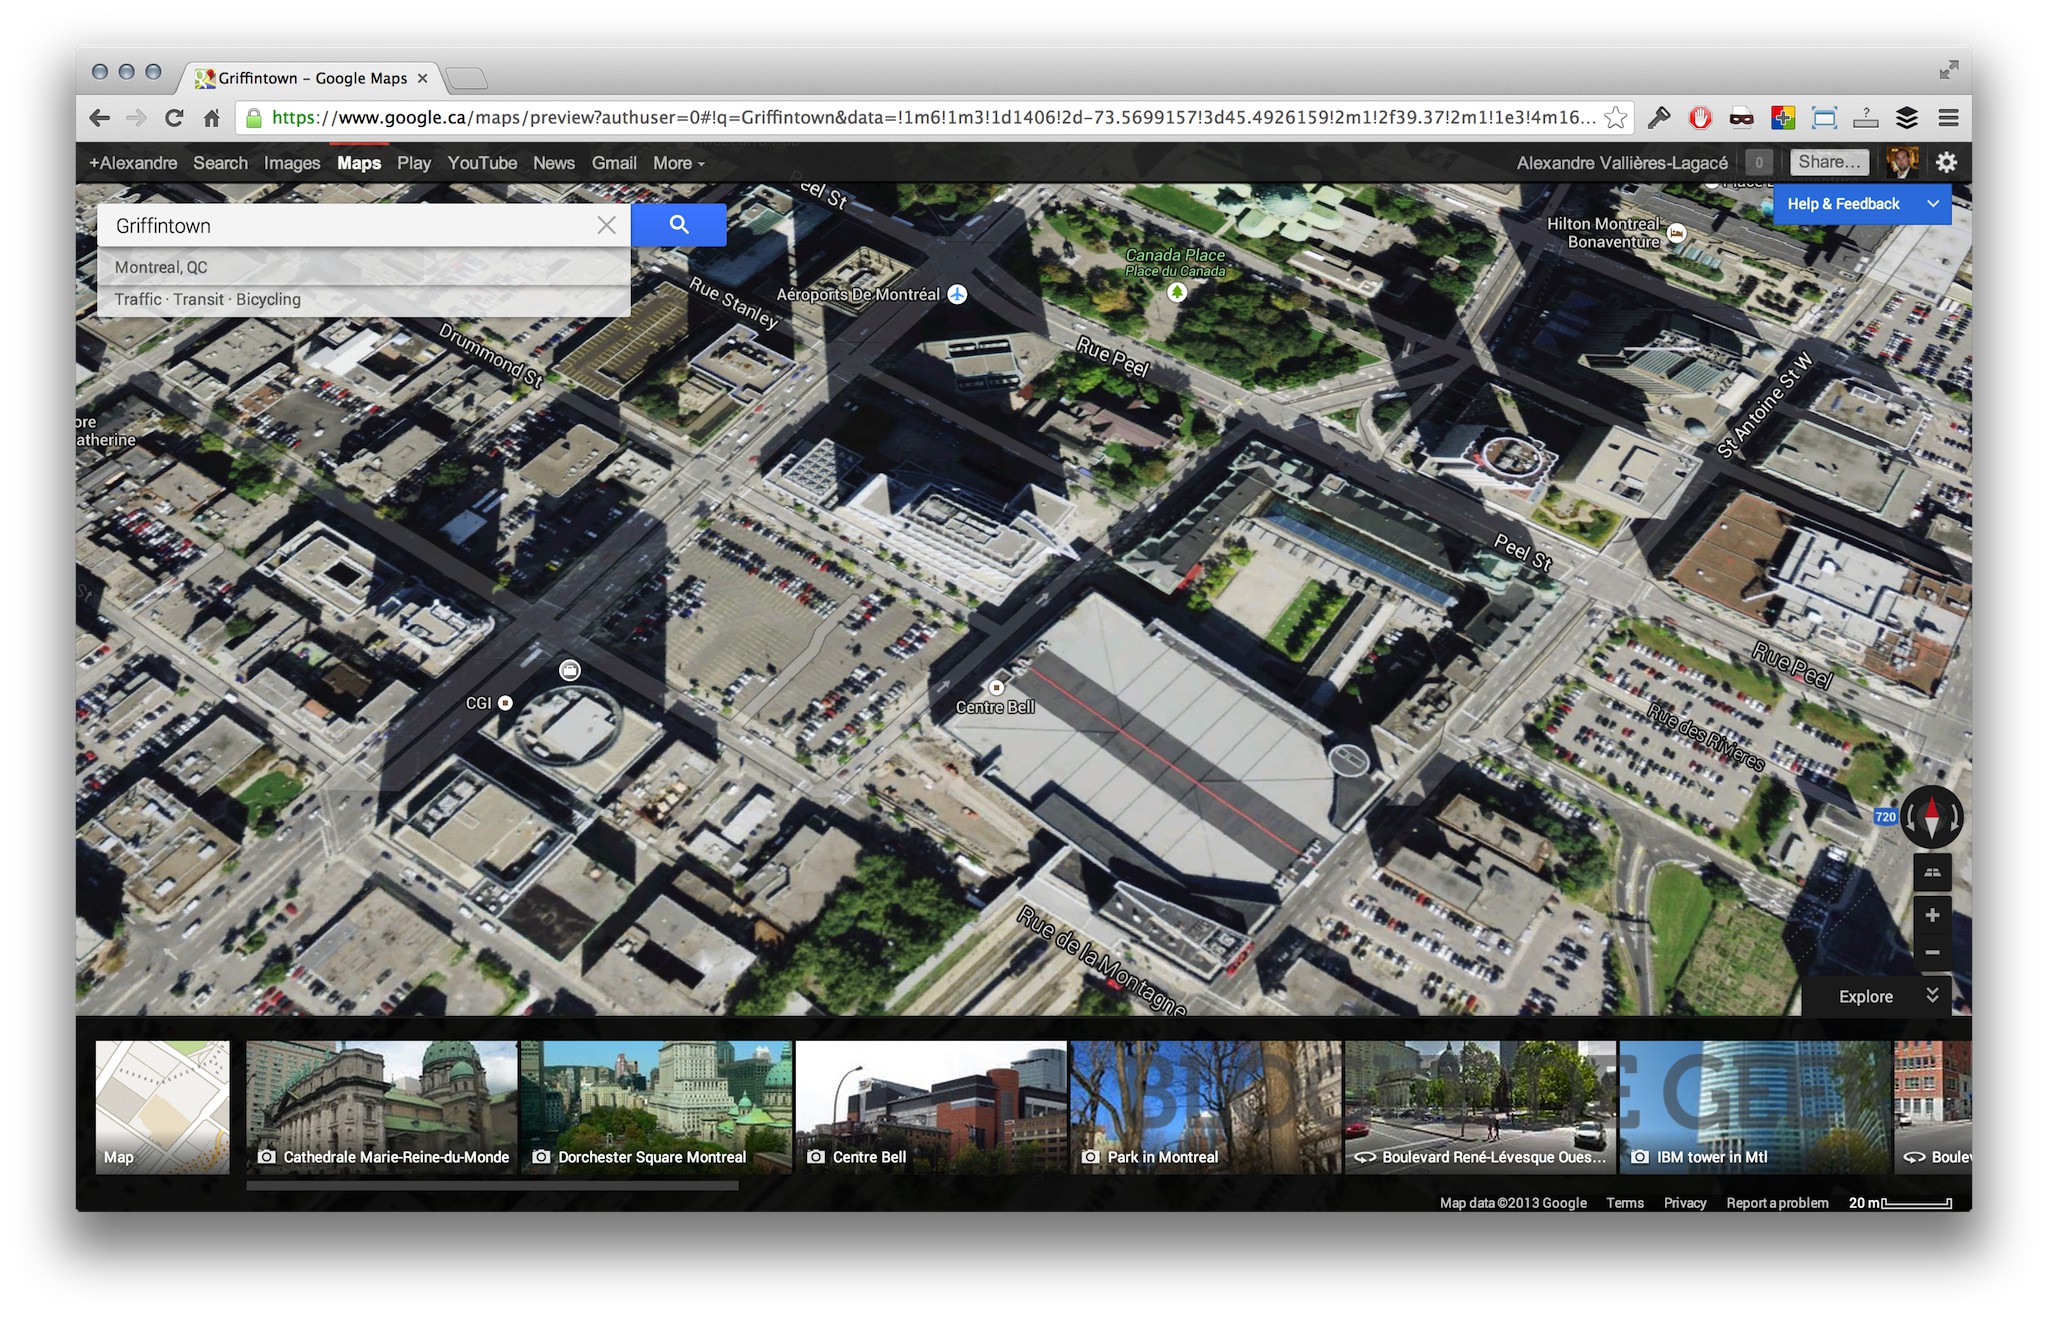Screen dimensions: 2048x1317
Task: Zoom in with the plus button
Action: click(x=1932, y=915)
